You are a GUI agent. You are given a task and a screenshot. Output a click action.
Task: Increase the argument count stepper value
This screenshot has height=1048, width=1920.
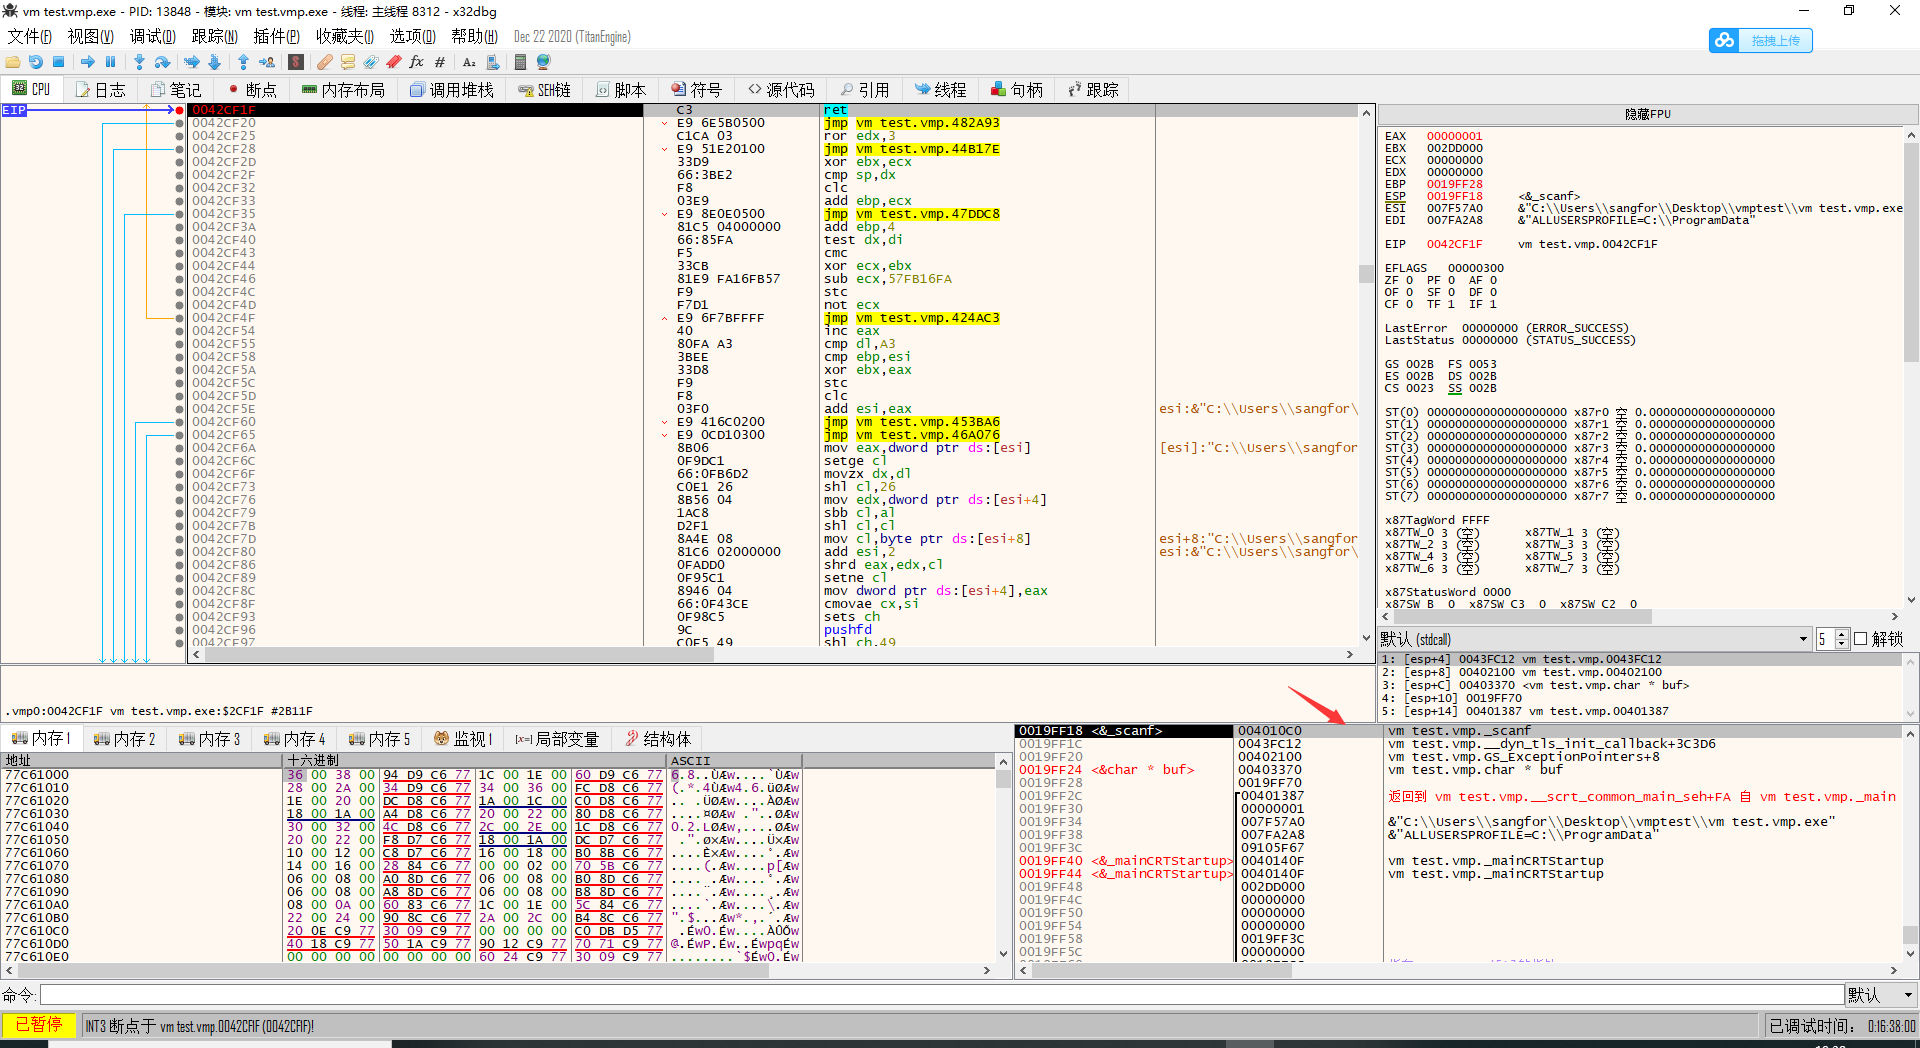pos(1842,635)
